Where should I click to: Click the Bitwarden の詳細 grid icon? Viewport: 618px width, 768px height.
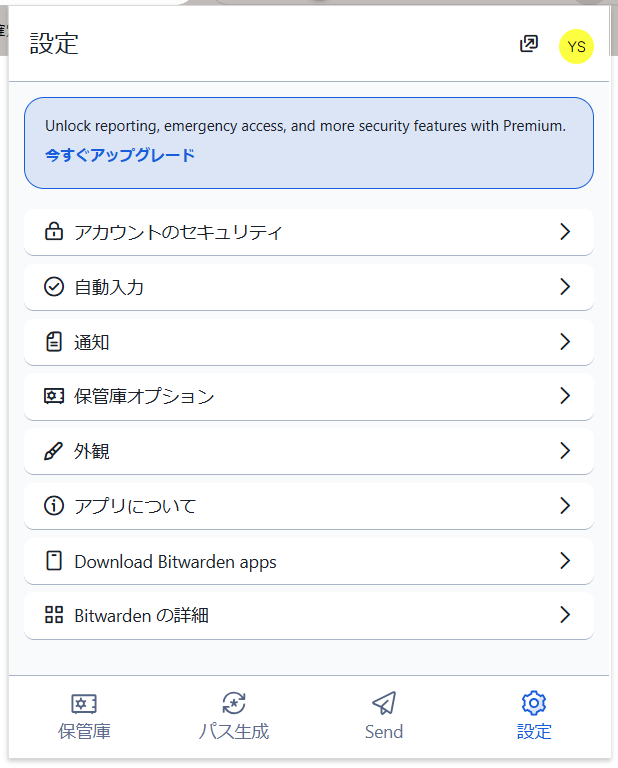[x=54, y=615]
